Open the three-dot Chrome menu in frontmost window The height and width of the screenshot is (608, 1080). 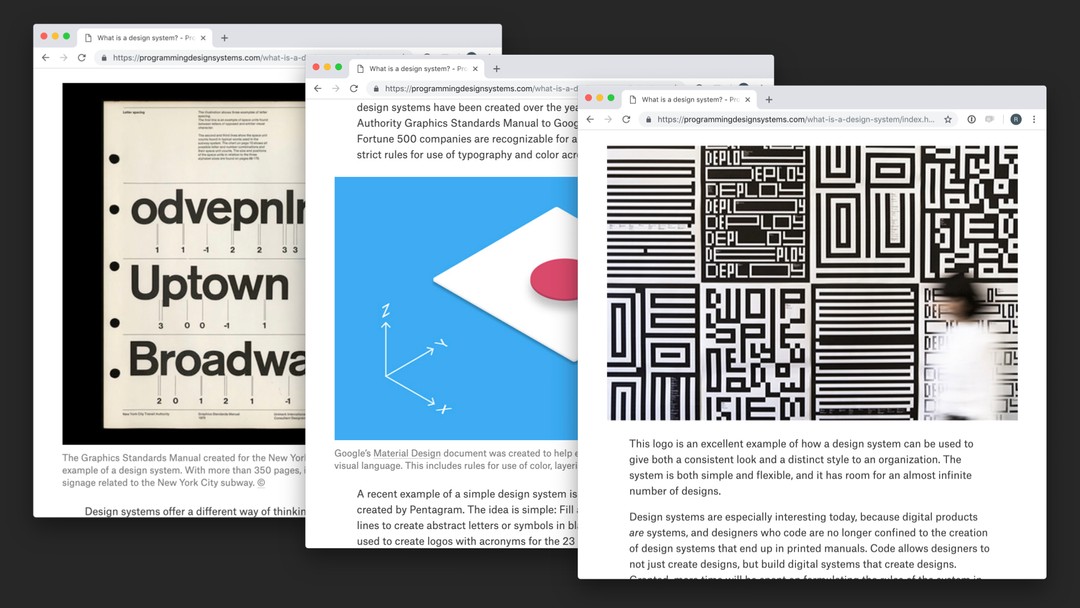tap(1035, 118)
